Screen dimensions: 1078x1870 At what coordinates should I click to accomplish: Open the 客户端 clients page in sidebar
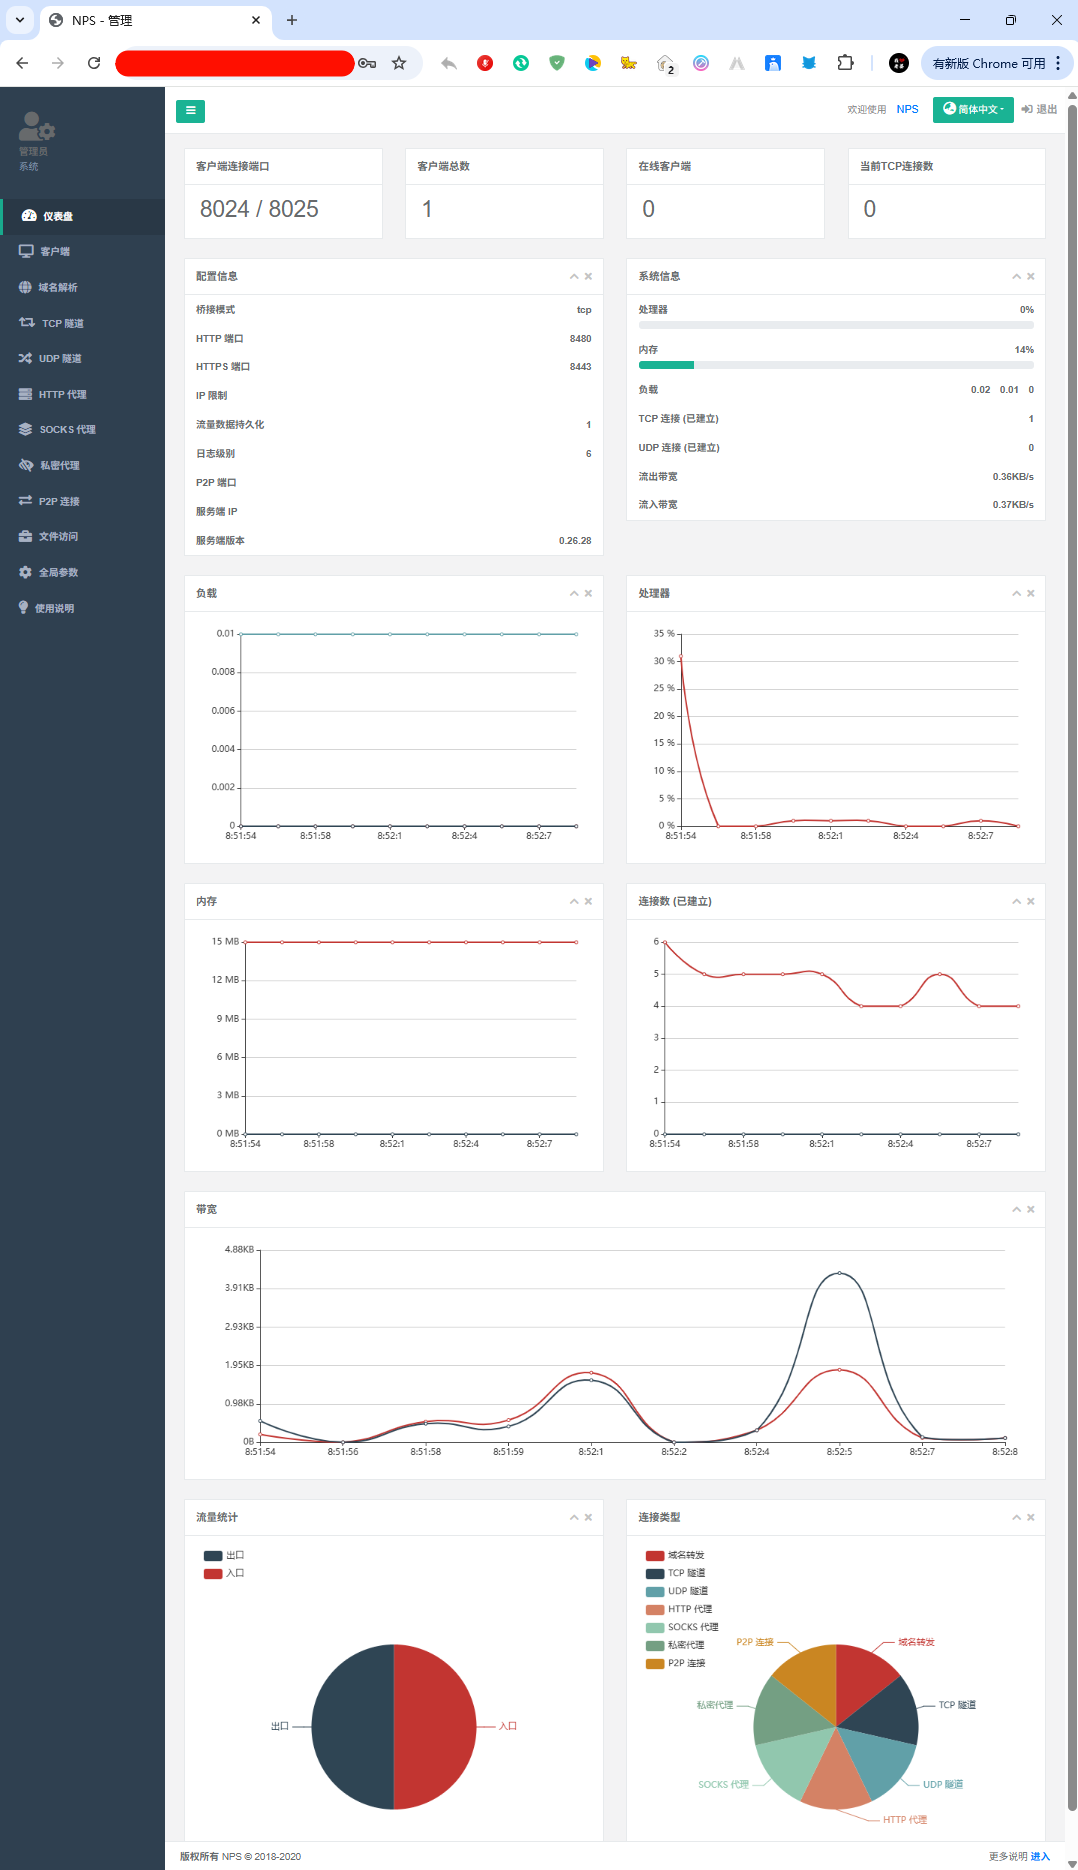click(54, 252)
